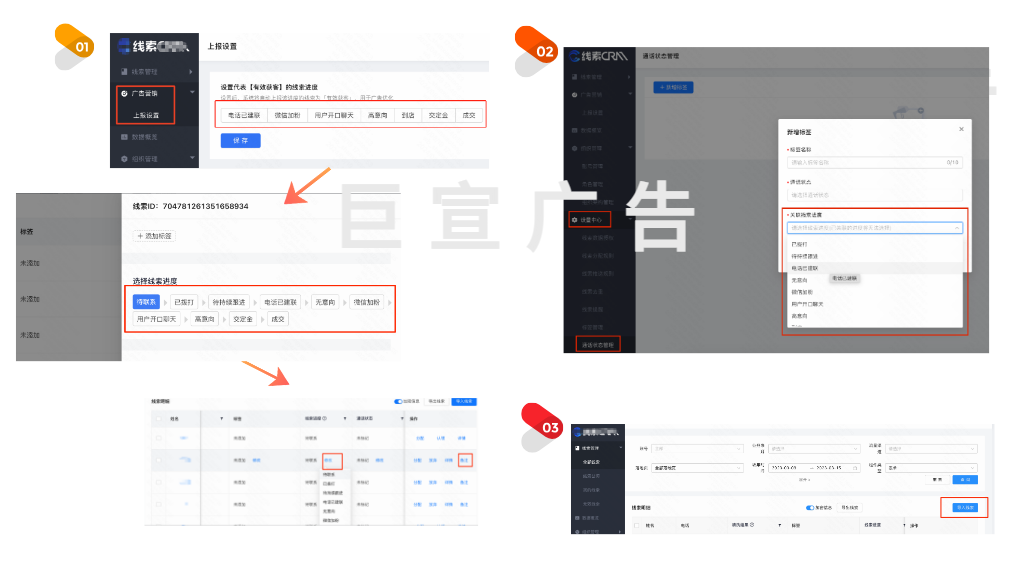The height and width of the screenshot is (570, 1036).
Task: Expand the 线索管理 arrow in panel 01 sidebar
Action: pos(191,72)
